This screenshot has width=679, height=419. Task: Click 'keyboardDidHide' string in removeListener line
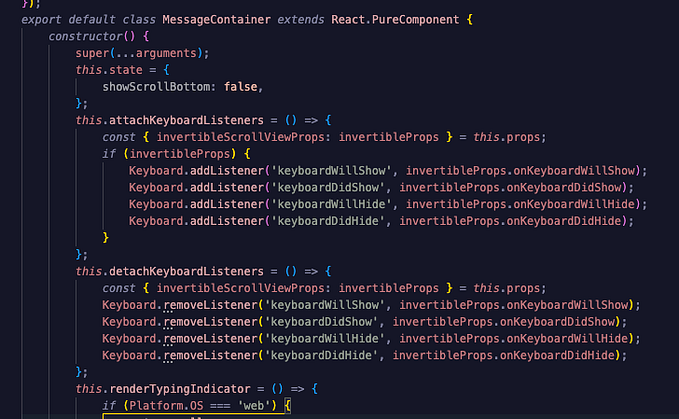[x=321, y=355]
